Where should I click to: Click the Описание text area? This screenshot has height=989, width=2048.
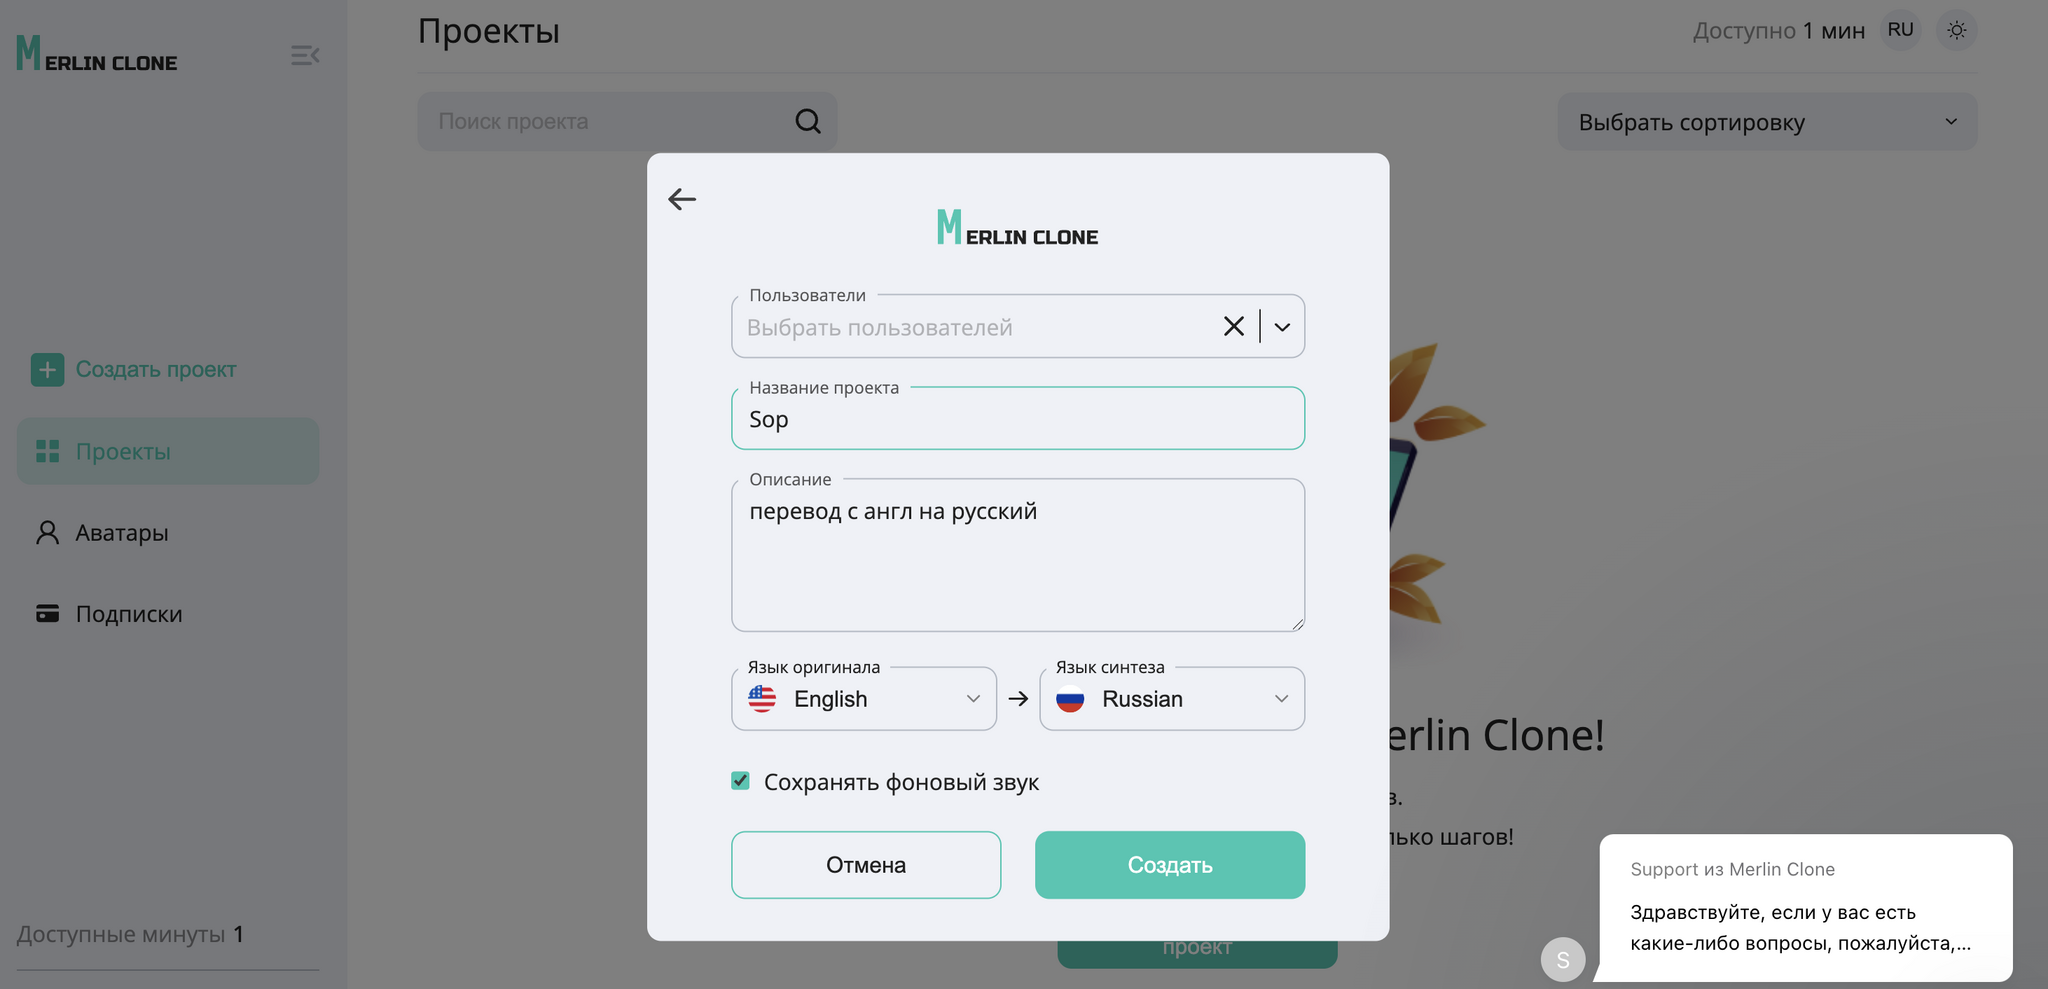pos(1018,555)
